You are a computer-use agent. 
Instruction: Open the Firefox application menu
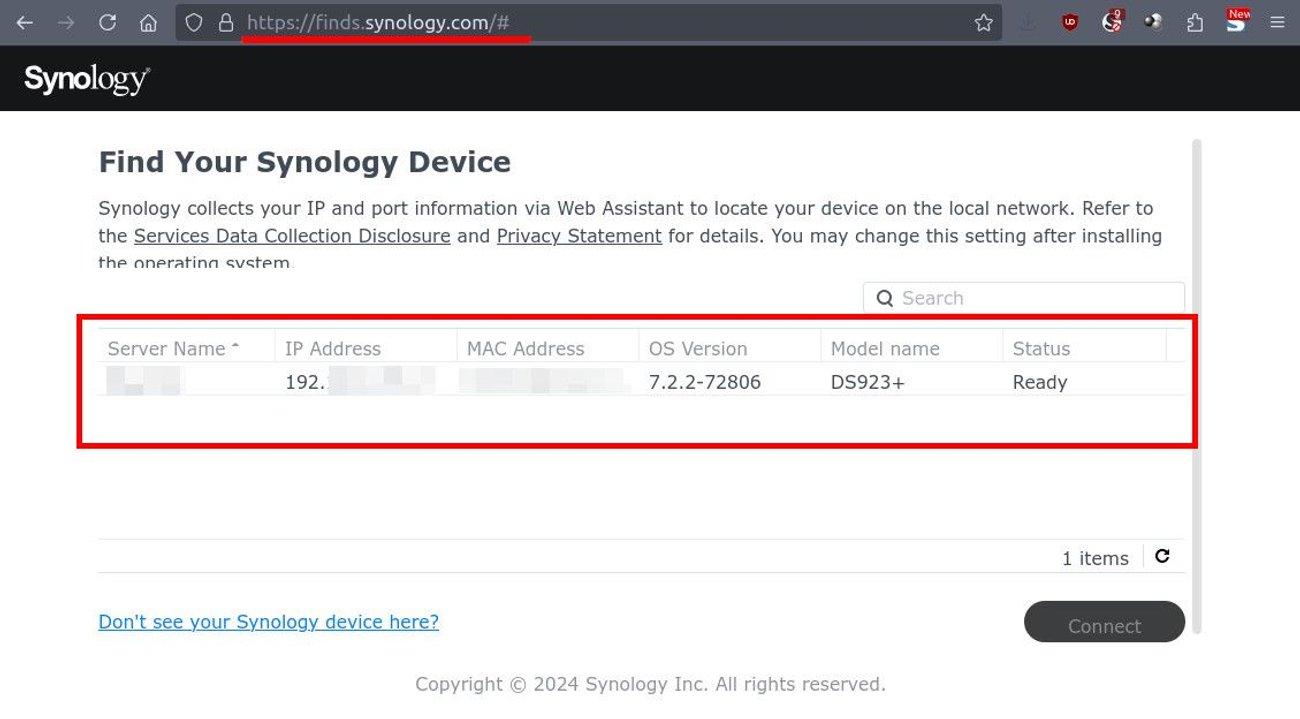click(1278, 22)
